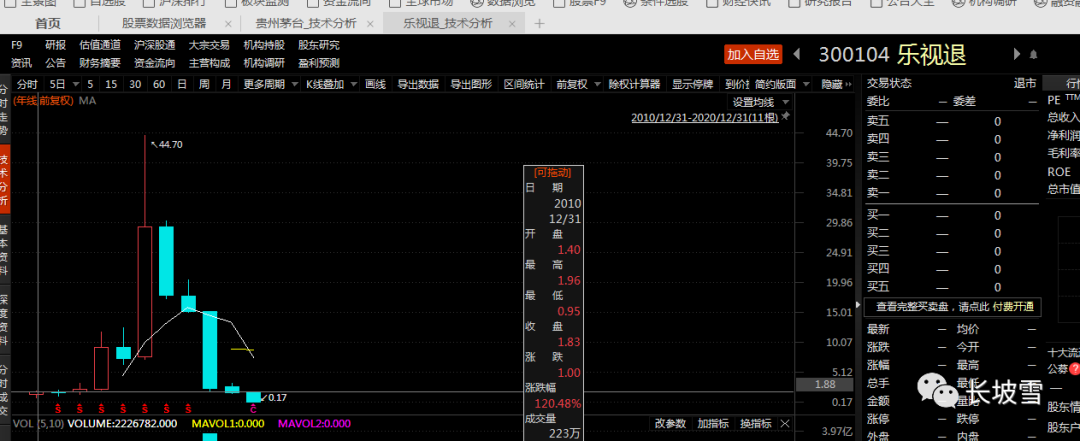1080x441 pixels.
Task: Click the 加指标 button
Action: [x=713, y=423]
